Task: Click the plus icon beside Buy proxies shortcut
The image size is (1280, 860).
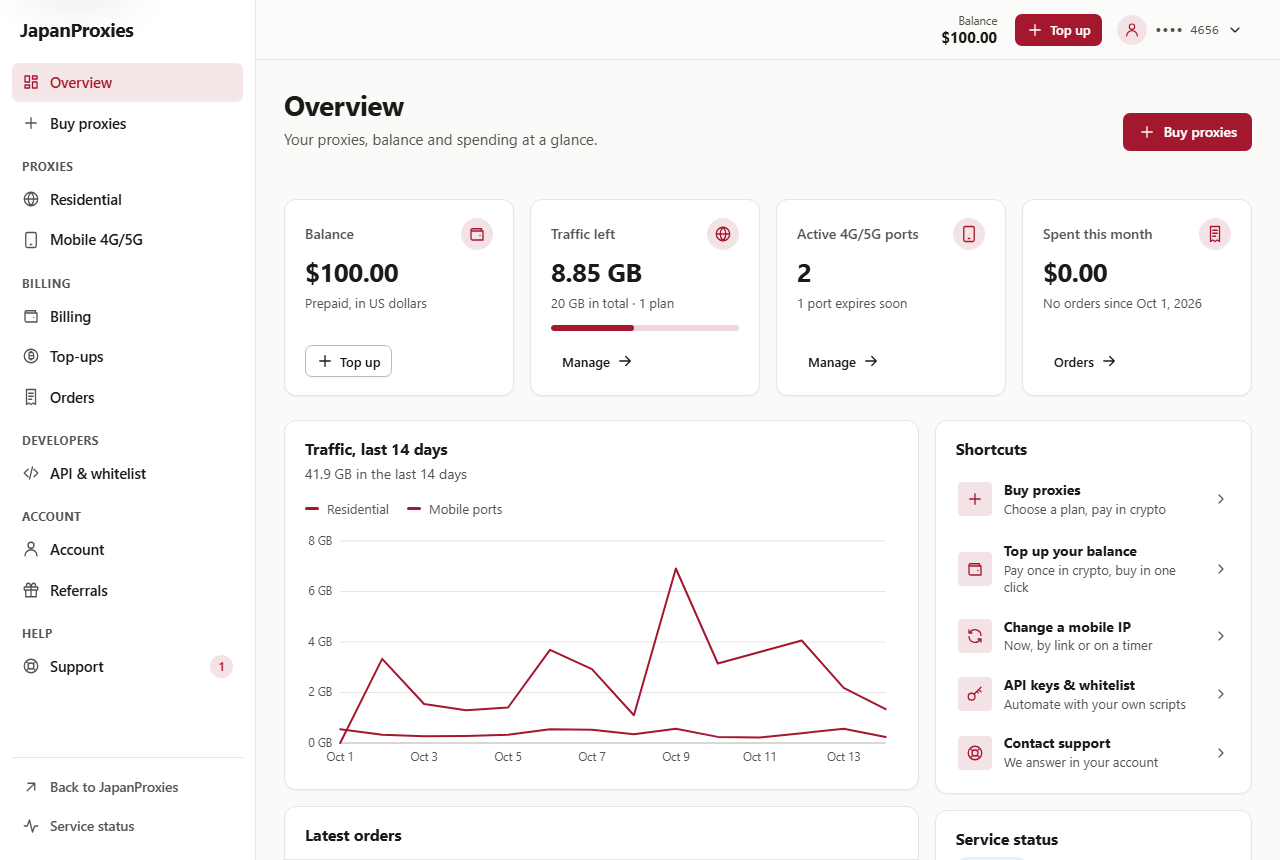Action: point(975,499)
